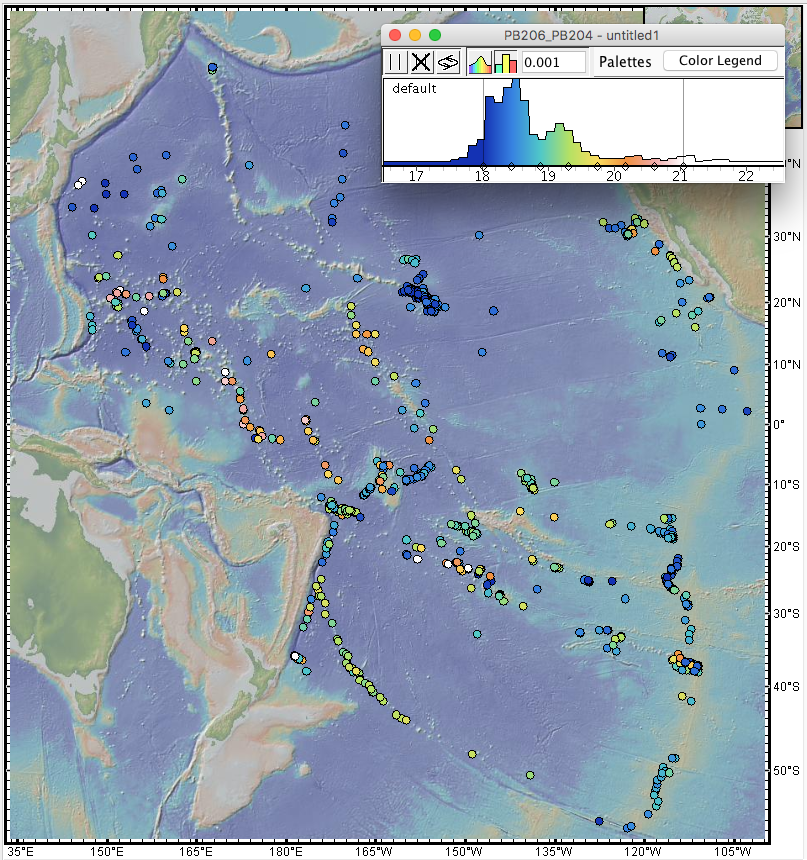Click the southernmost dark blue point near 125°W
807x860 pixels.
[x=599, y=821]
